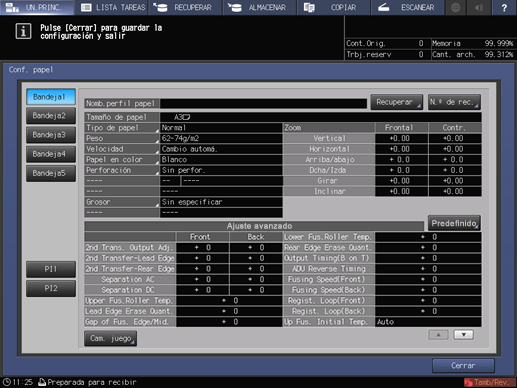Click the clock icon in status bar

point(7,382)
